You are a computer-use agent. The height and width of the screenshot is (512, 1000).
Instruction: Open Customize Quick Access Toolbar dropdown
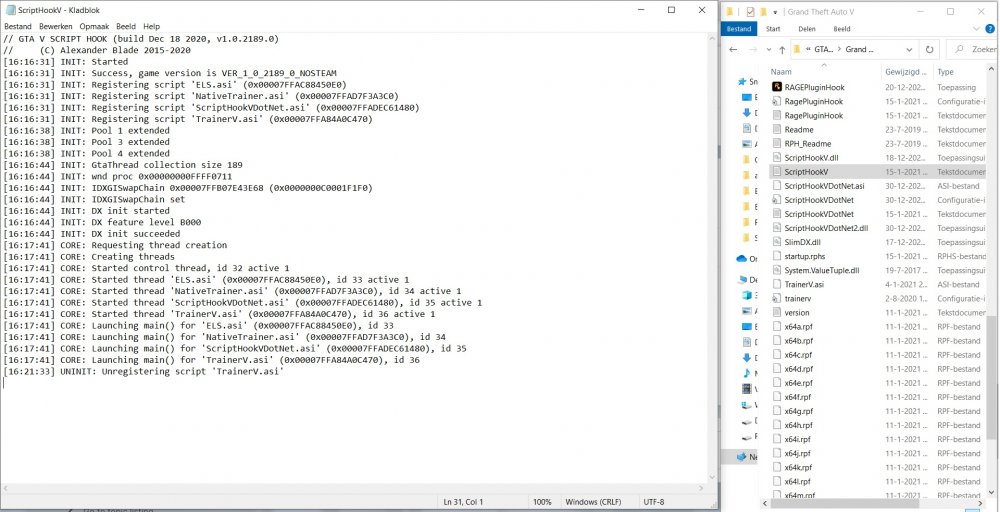pyautogui.click(x=776, y=11)
